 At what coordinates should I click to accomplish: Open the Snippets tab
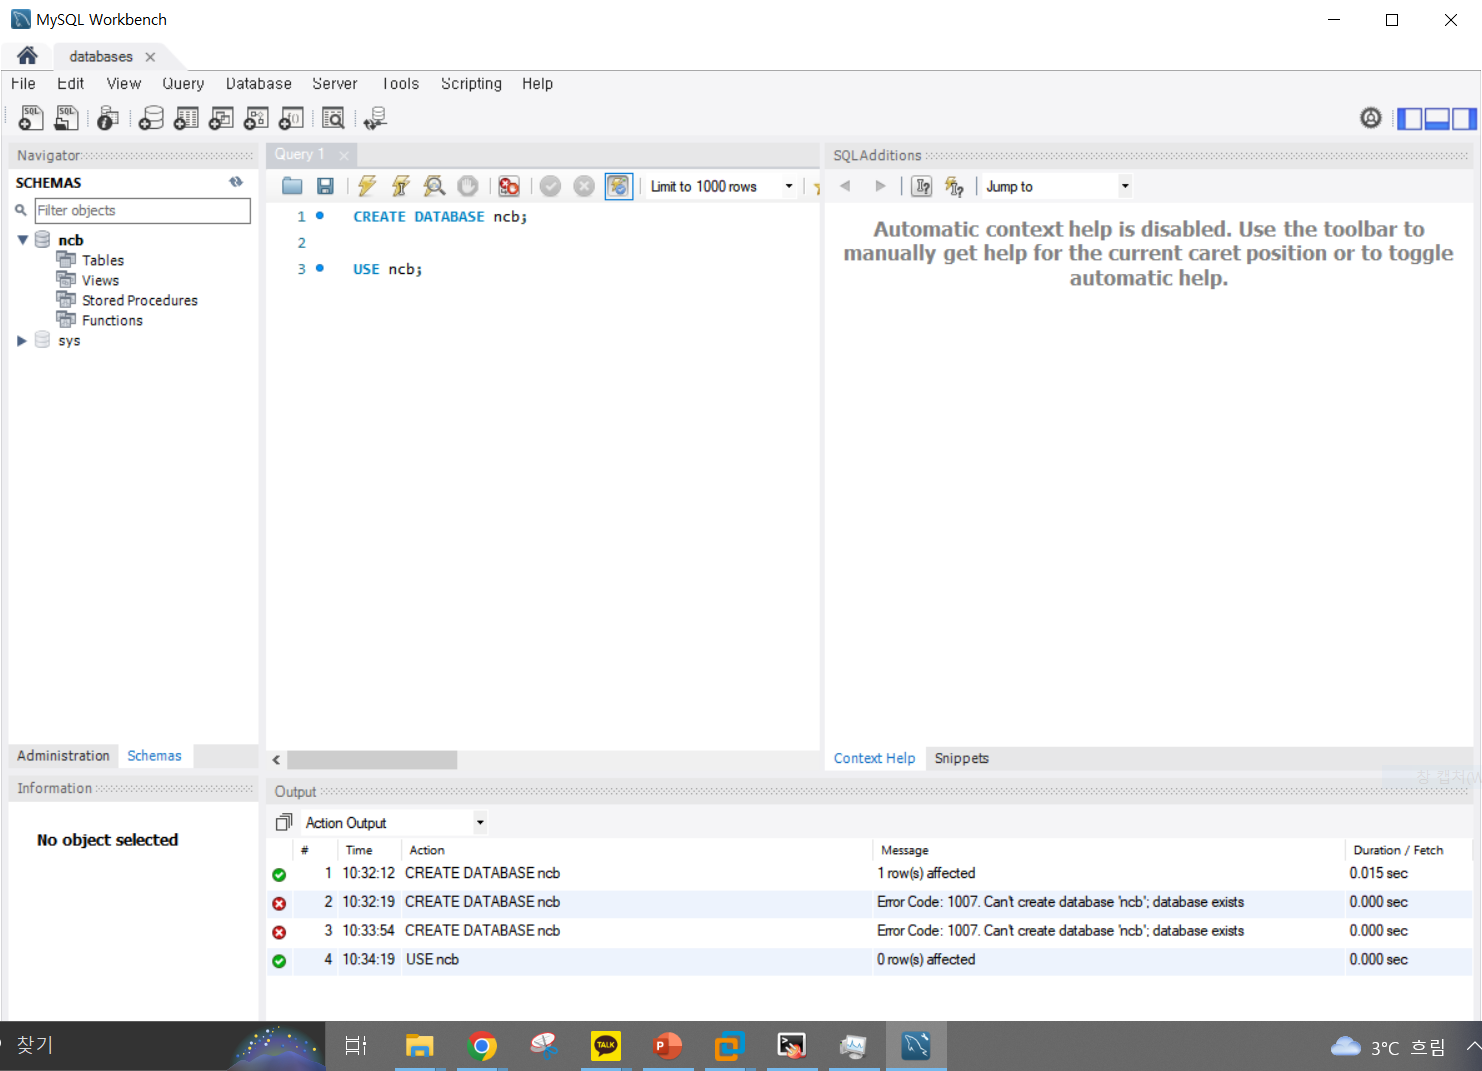pos(962,758)
